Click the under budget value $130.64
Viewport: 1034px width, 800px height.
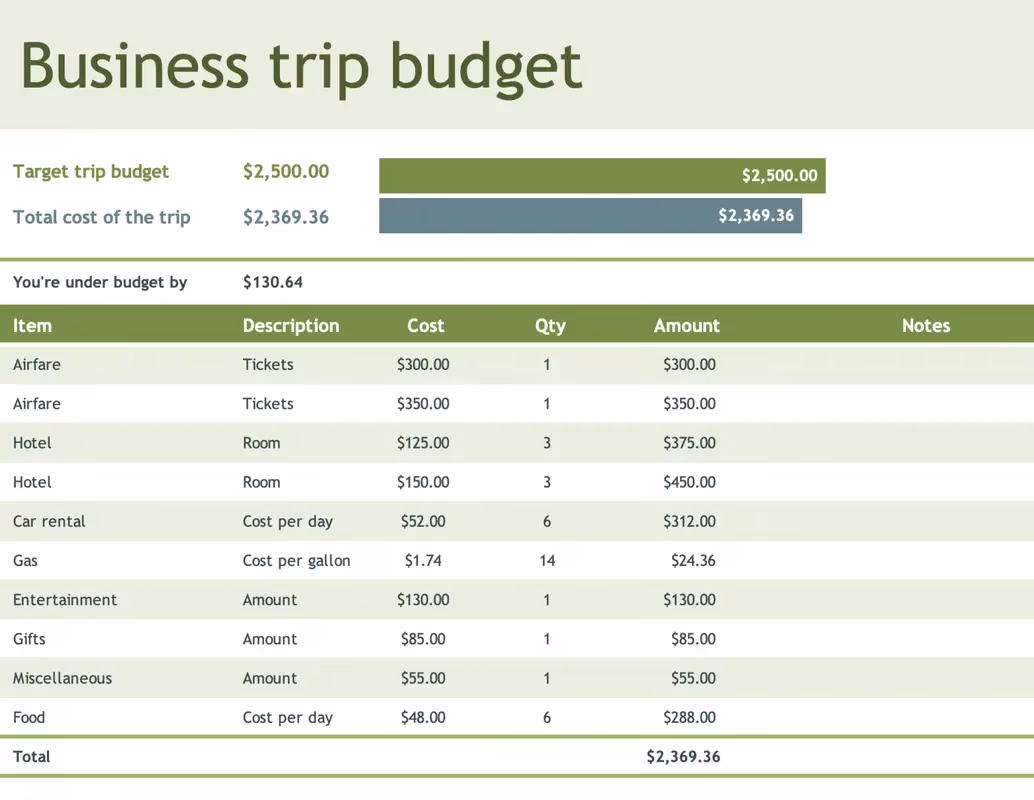273,282
